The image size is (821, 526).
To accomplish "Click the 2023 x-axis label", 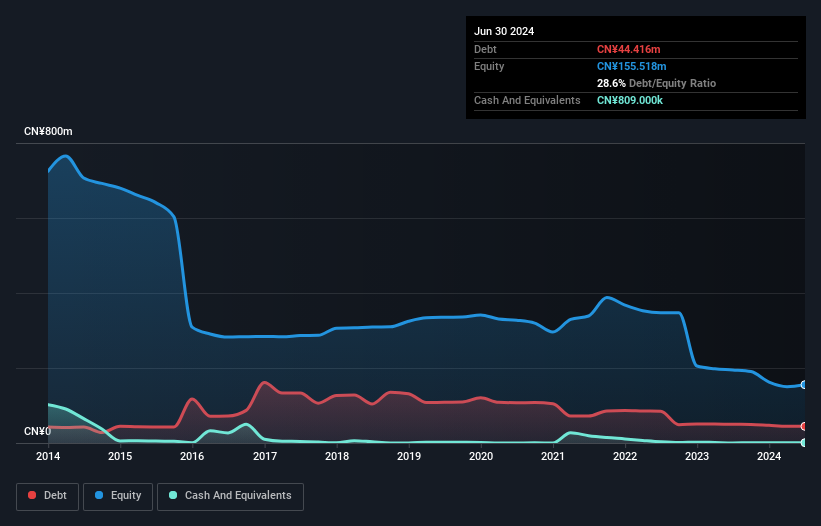I will point(697,456).
